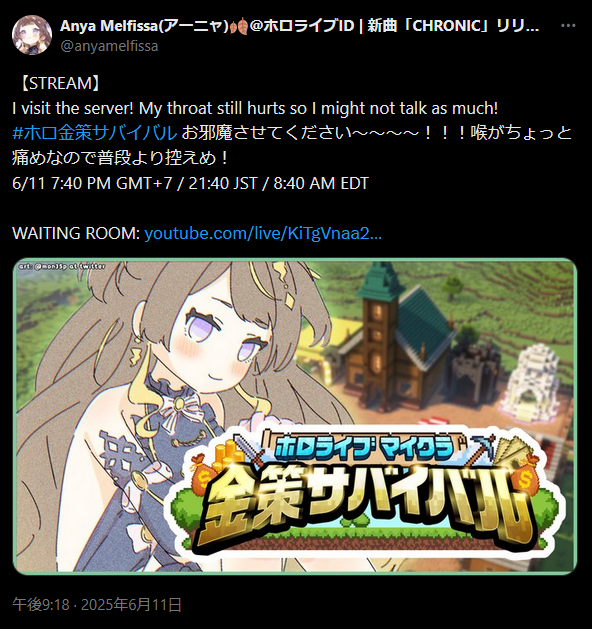Click the 午後9:18 post timestamp
Viewport: 592px width, 629px height.
[41, 604]
